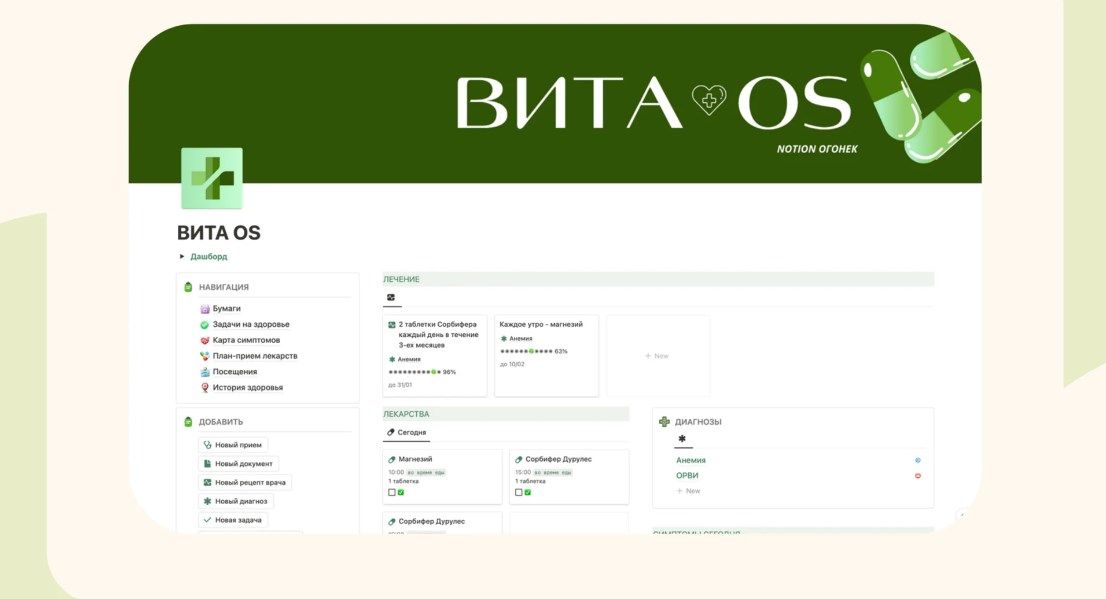
Task: Click the icon on 2 таблетки Сорбифера card
Action: click(392, 325)
